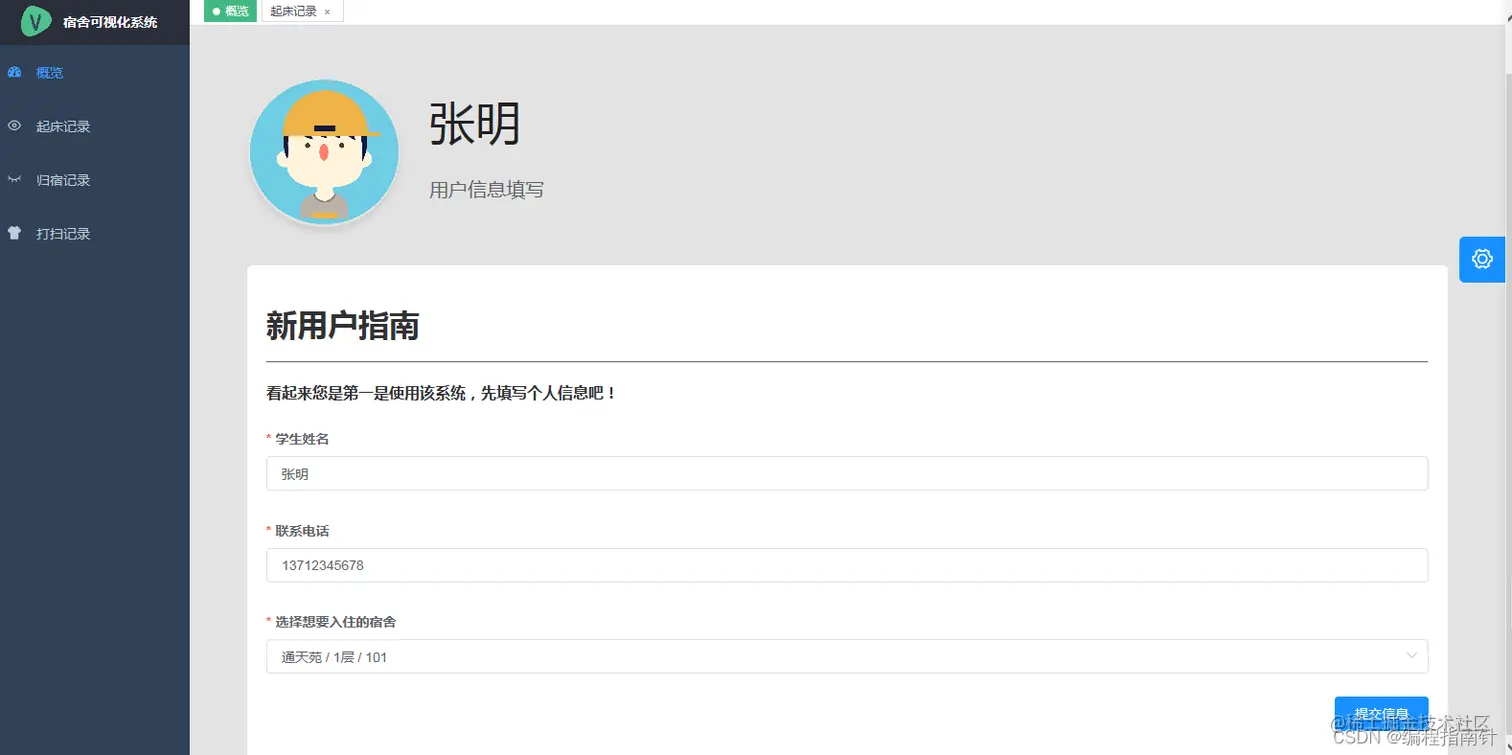Image resolution: width=1512 pixels, height=755 pixels.
Task: Click the 新用户指南 heading
Action: point(342,326)
